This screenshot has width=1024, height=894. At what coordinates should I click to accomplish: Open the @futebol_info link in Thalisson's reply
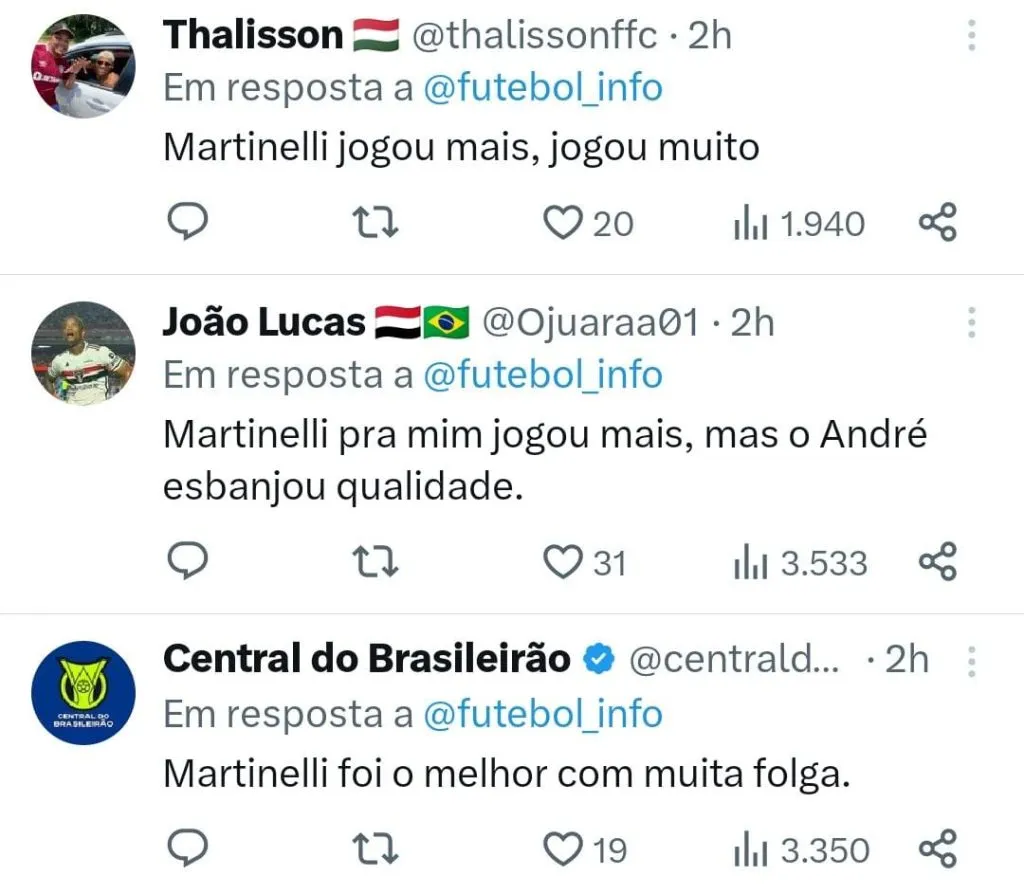[x=543, y=88]
